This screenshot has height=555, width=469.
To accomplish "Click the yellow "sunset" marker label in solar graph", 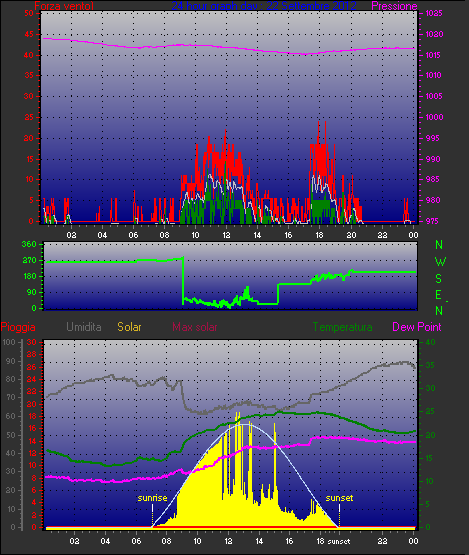I will [x=339, y=498].
